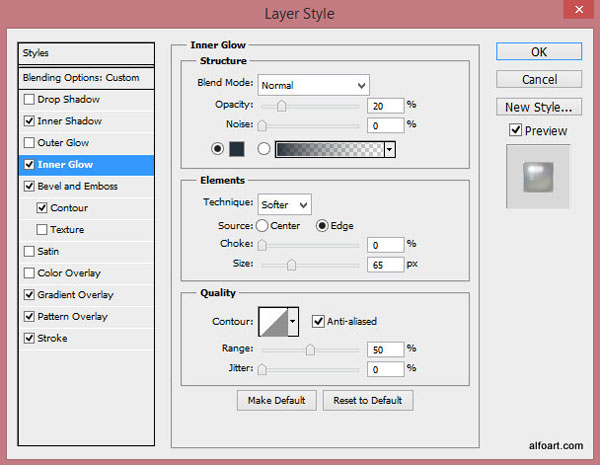Image resolution: width=600 pixels, height=465 pixels.
Task: Click the Choke value field
Action: [385, 245]
